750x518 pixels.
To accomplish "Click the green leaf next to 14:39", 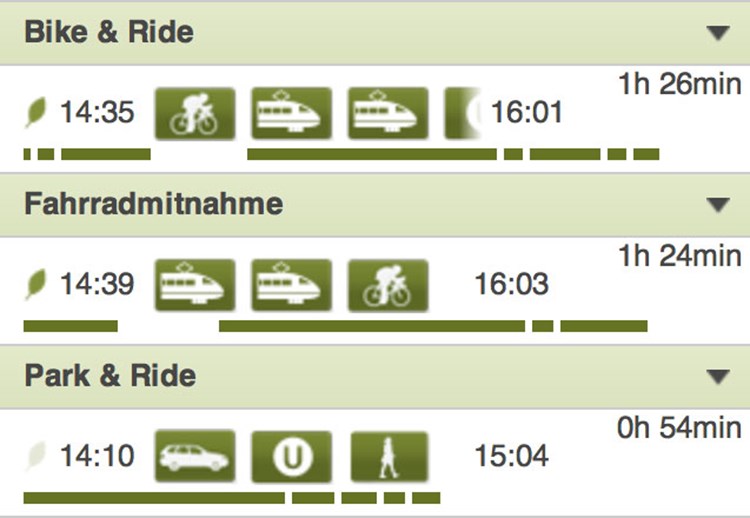I will point(36,284).
